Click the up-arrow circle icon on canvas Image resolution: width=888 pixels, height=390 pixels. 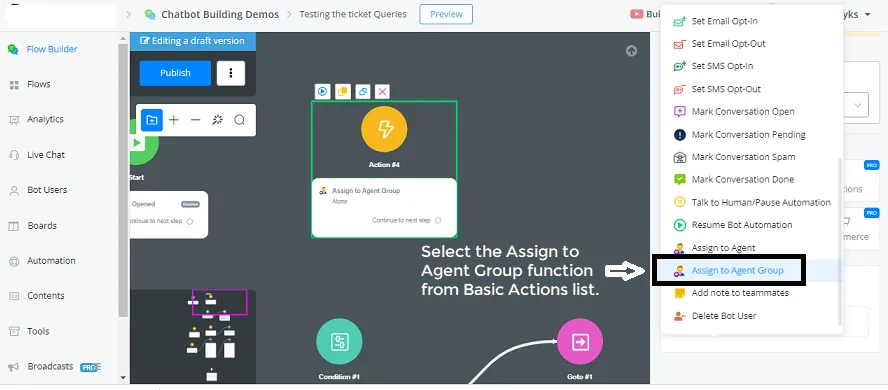631,51
